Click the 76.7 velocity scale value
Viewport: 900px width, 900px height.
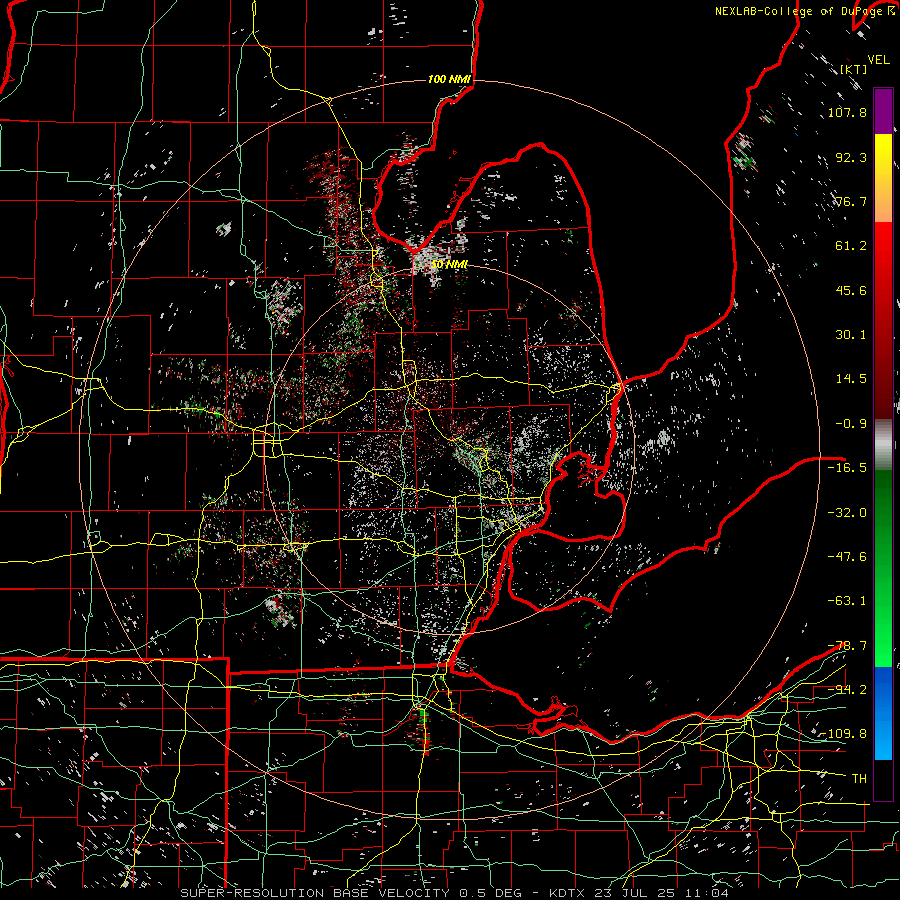851,201
